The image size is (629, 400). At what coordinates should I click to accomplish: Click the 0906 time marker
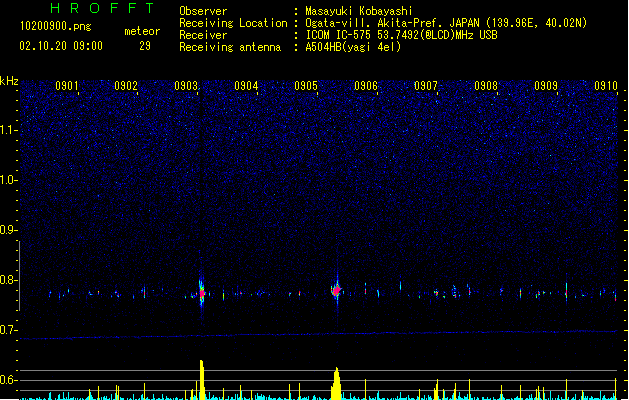tap(366, 86)
